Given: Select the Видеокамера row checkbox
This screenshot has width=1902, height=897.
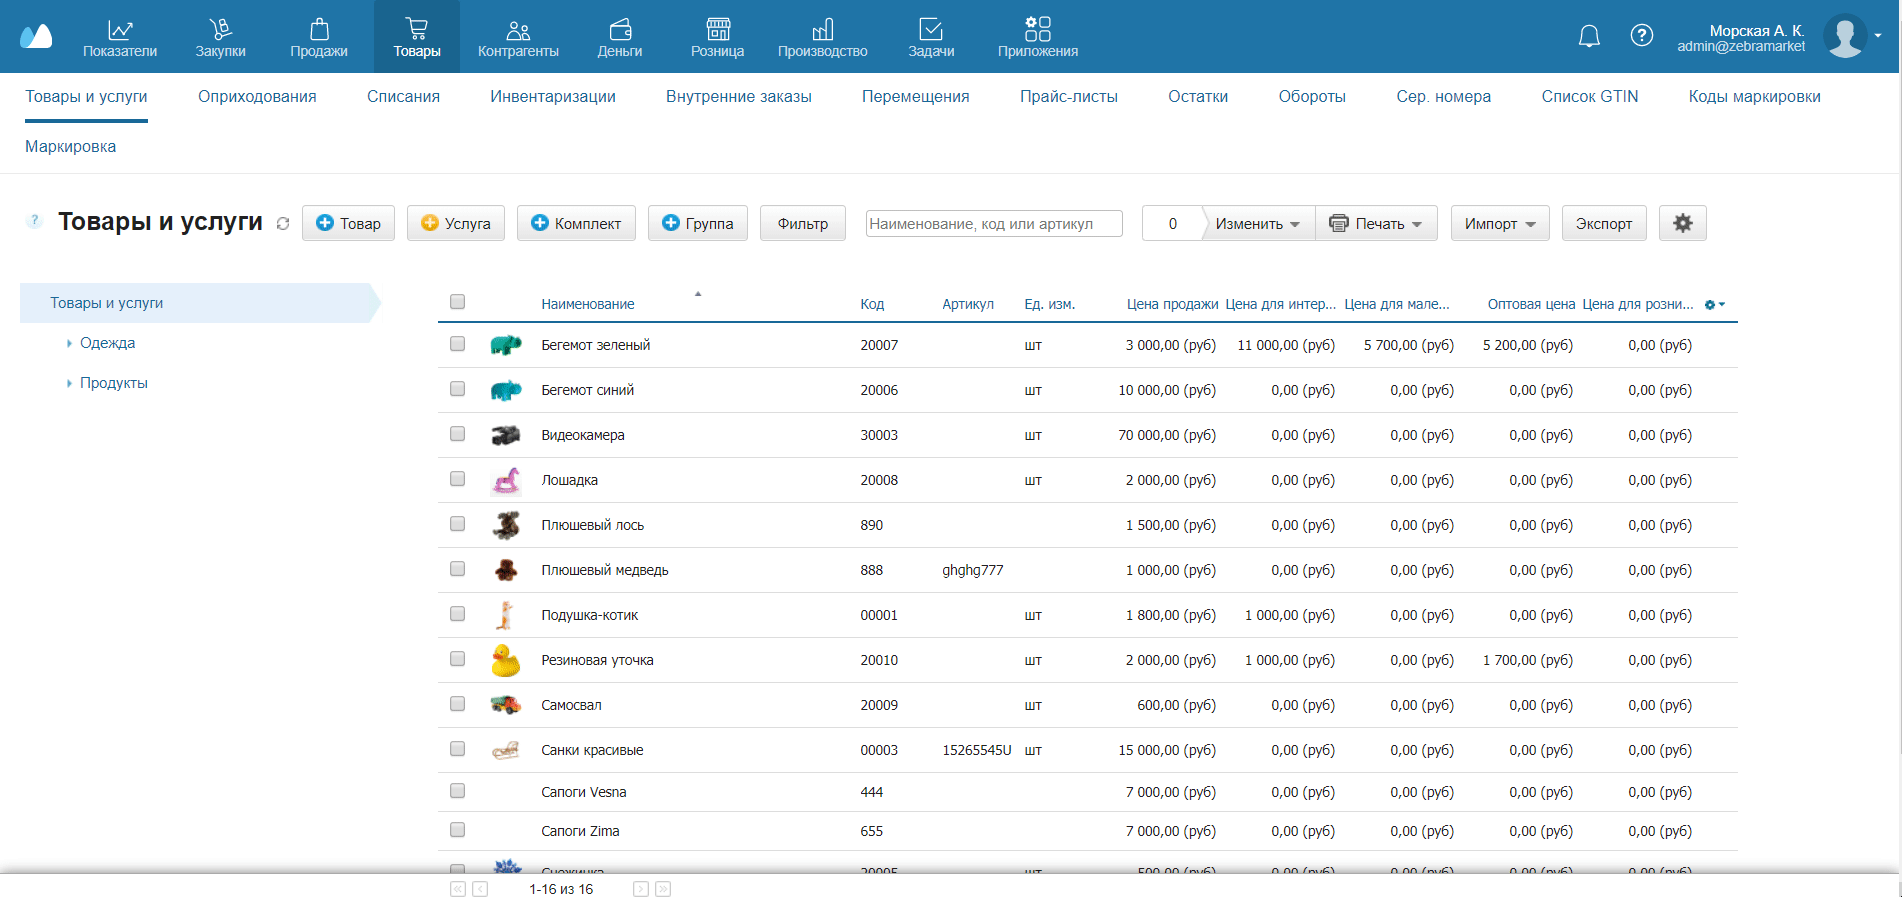Looking at the screenshot, I should 457,434.
